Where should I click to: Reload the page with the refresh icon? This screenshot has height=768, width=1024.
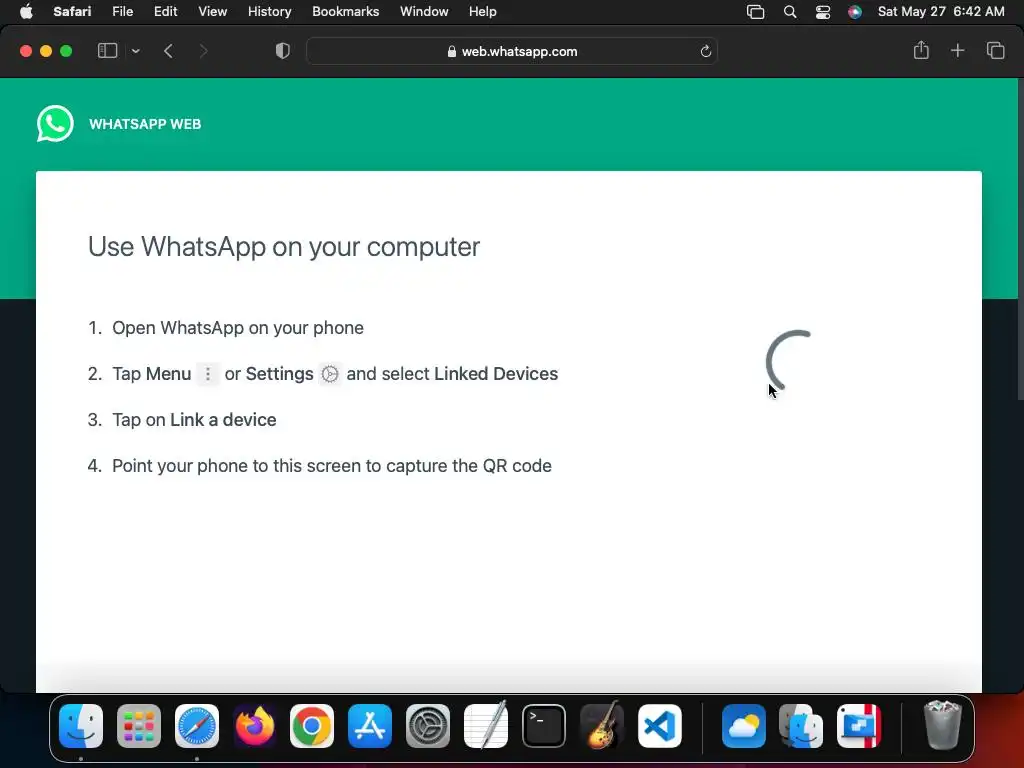tap(705, 52)
